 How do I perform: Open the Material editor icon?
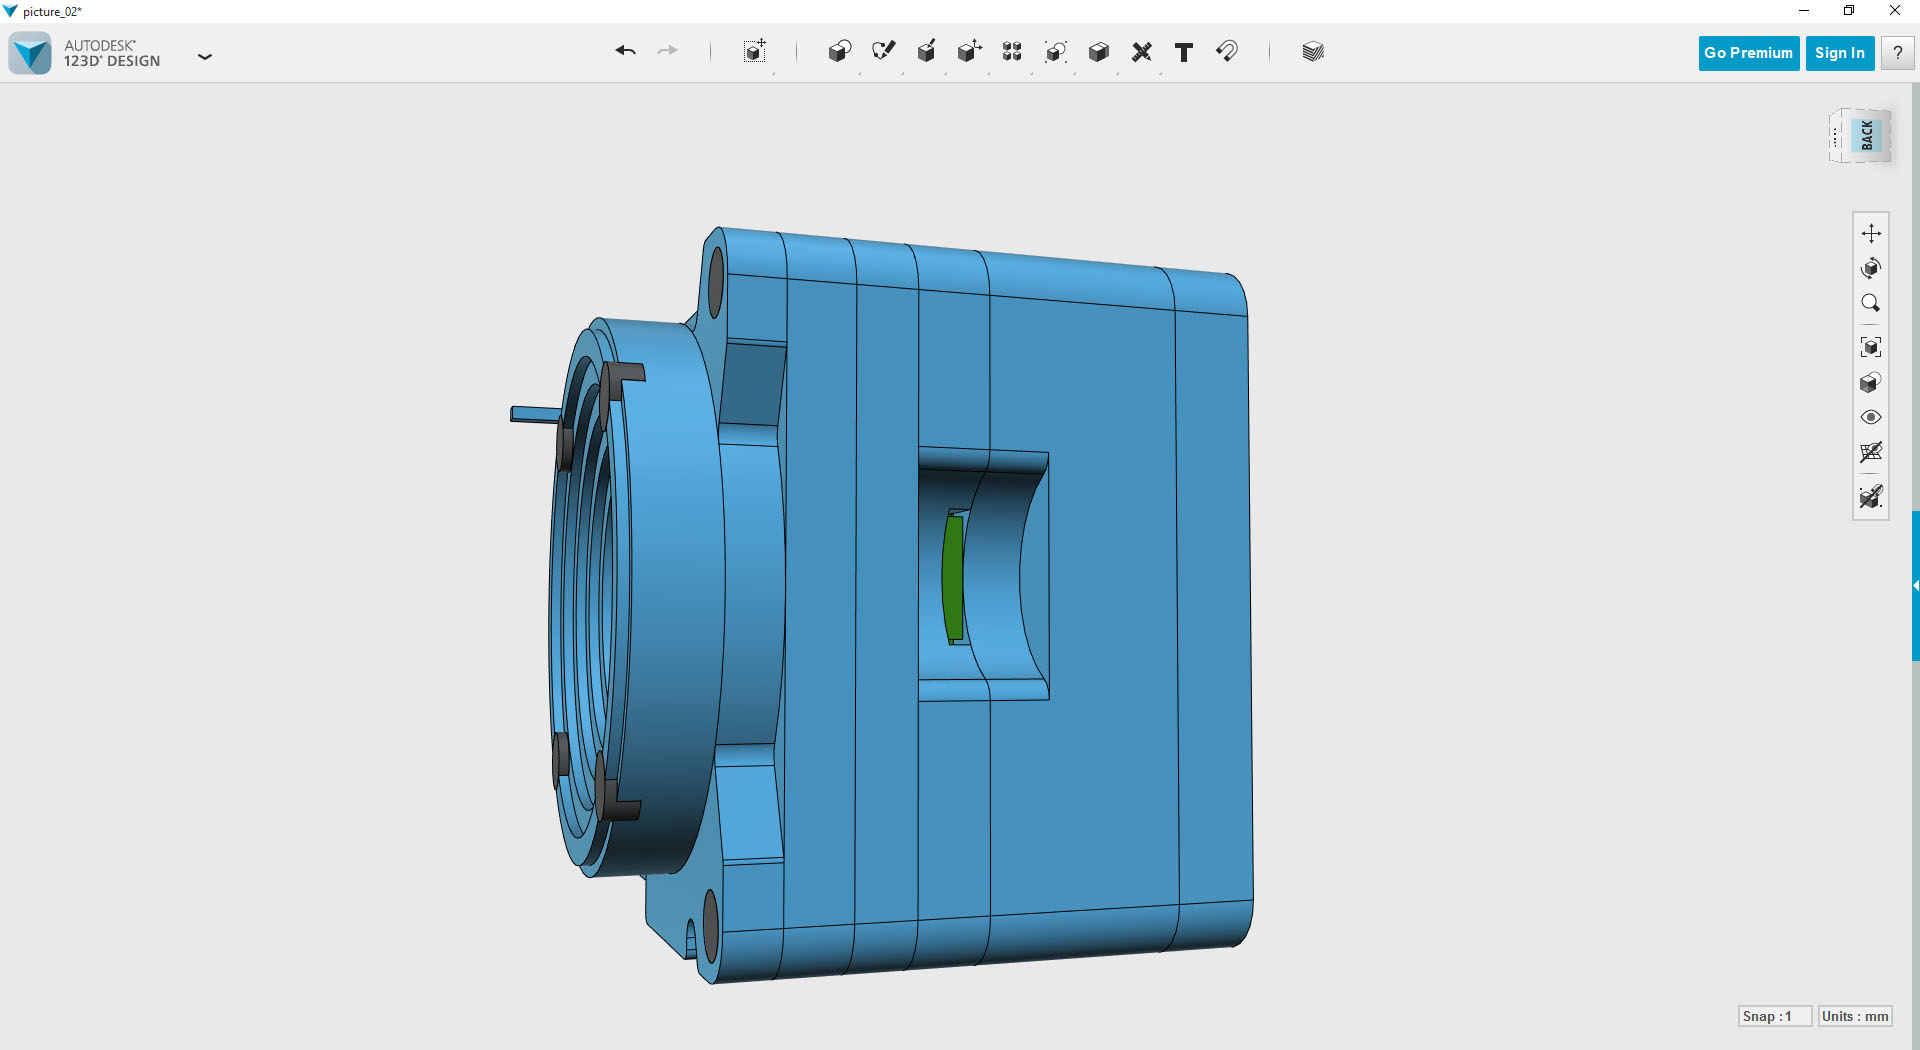1312,51
